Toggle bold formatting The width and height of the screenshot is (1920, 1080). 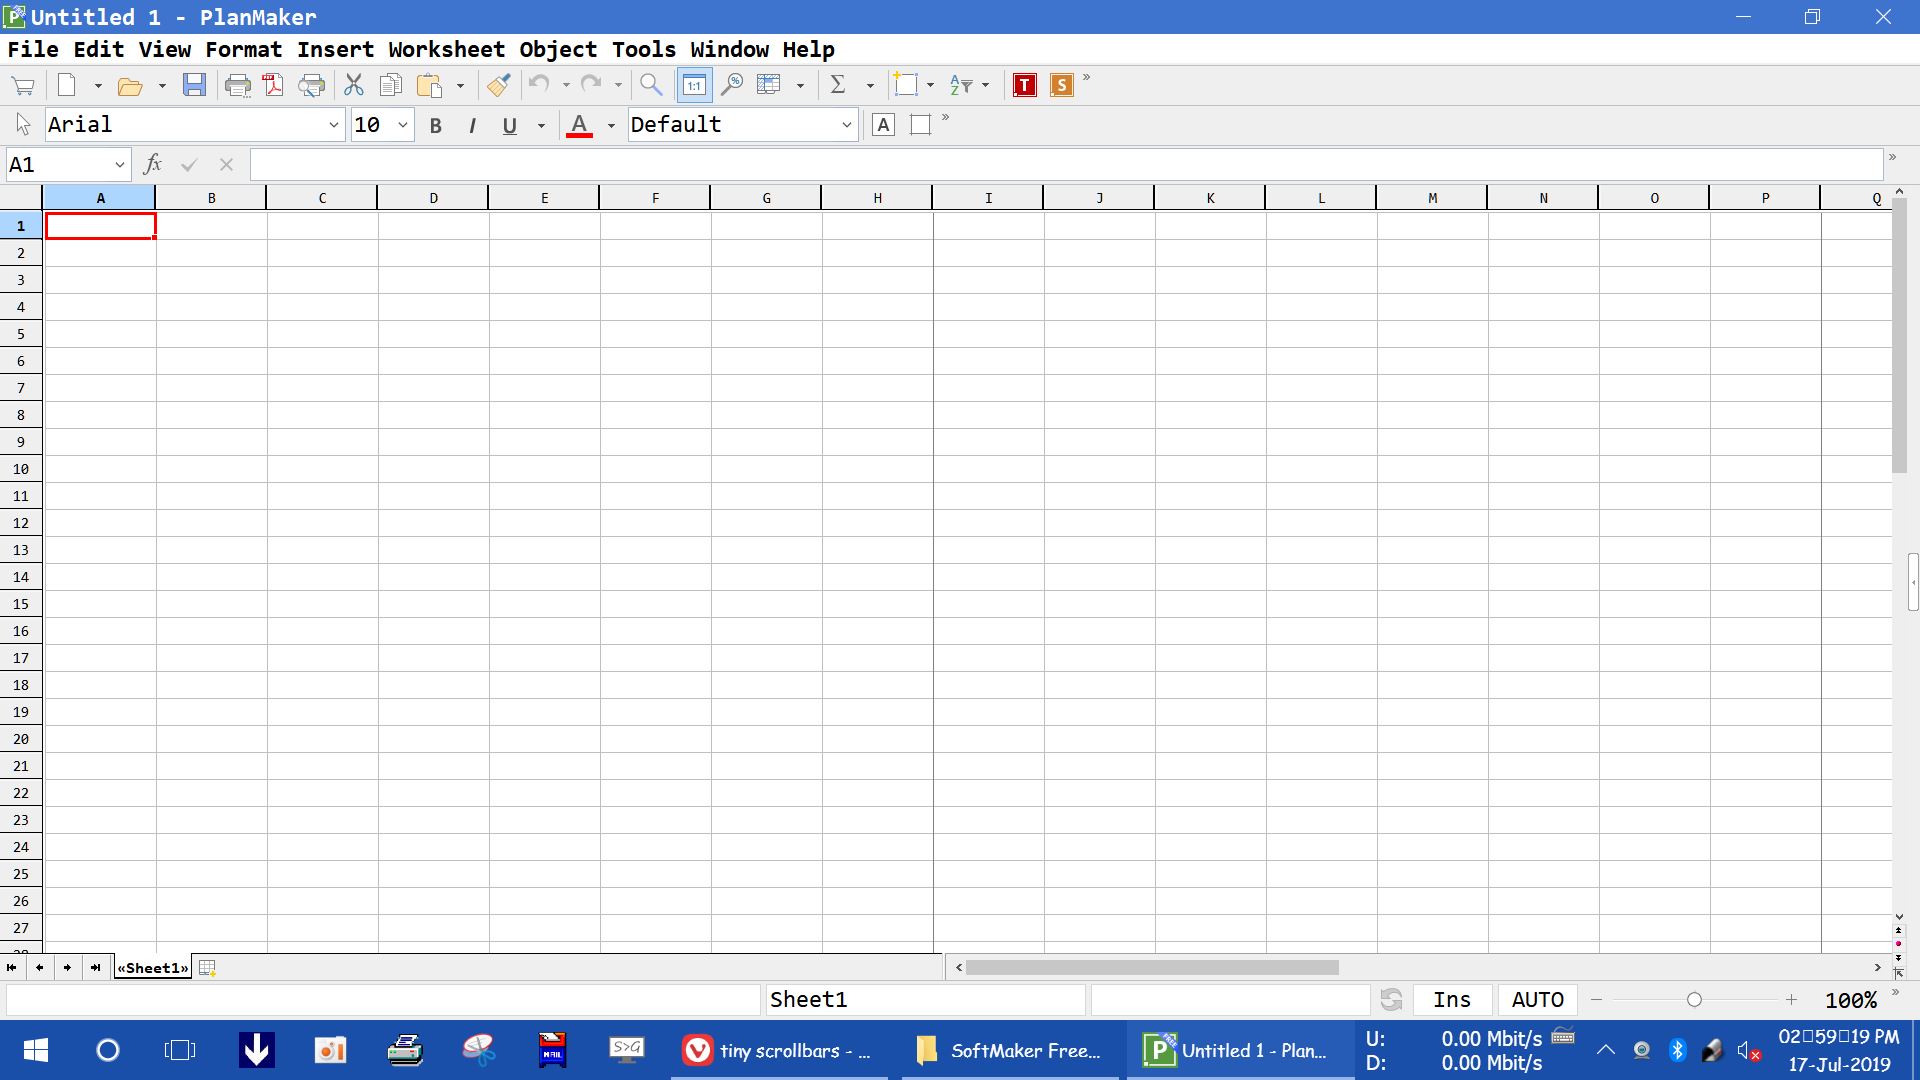(435, 125)
